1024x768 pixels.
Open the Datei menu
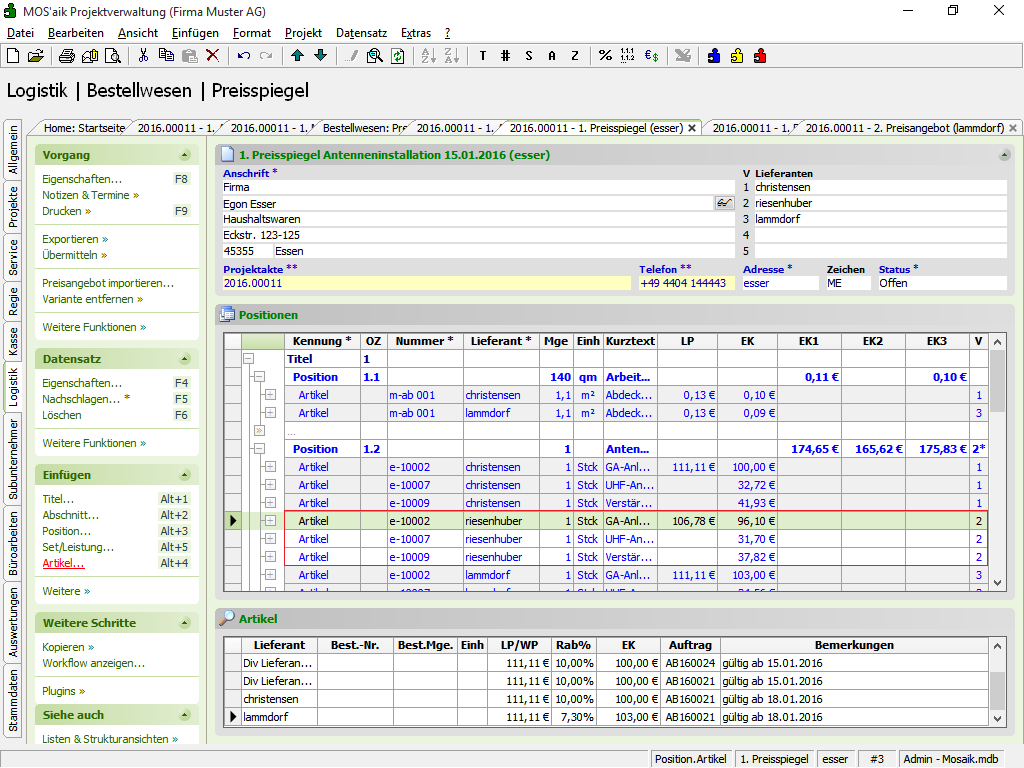[20, 33]
